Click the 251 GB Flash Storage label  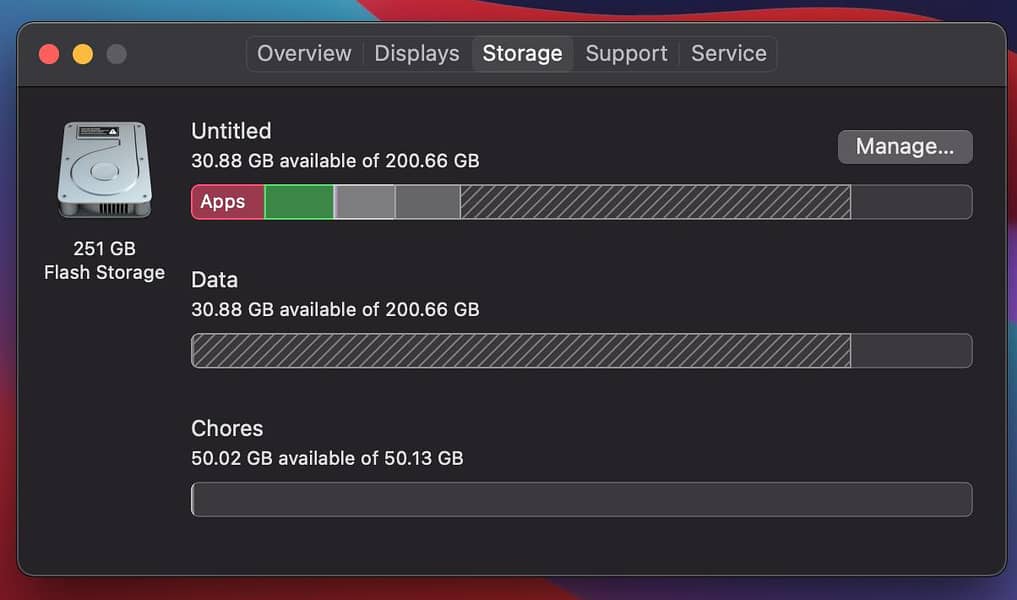click(104, 260)
